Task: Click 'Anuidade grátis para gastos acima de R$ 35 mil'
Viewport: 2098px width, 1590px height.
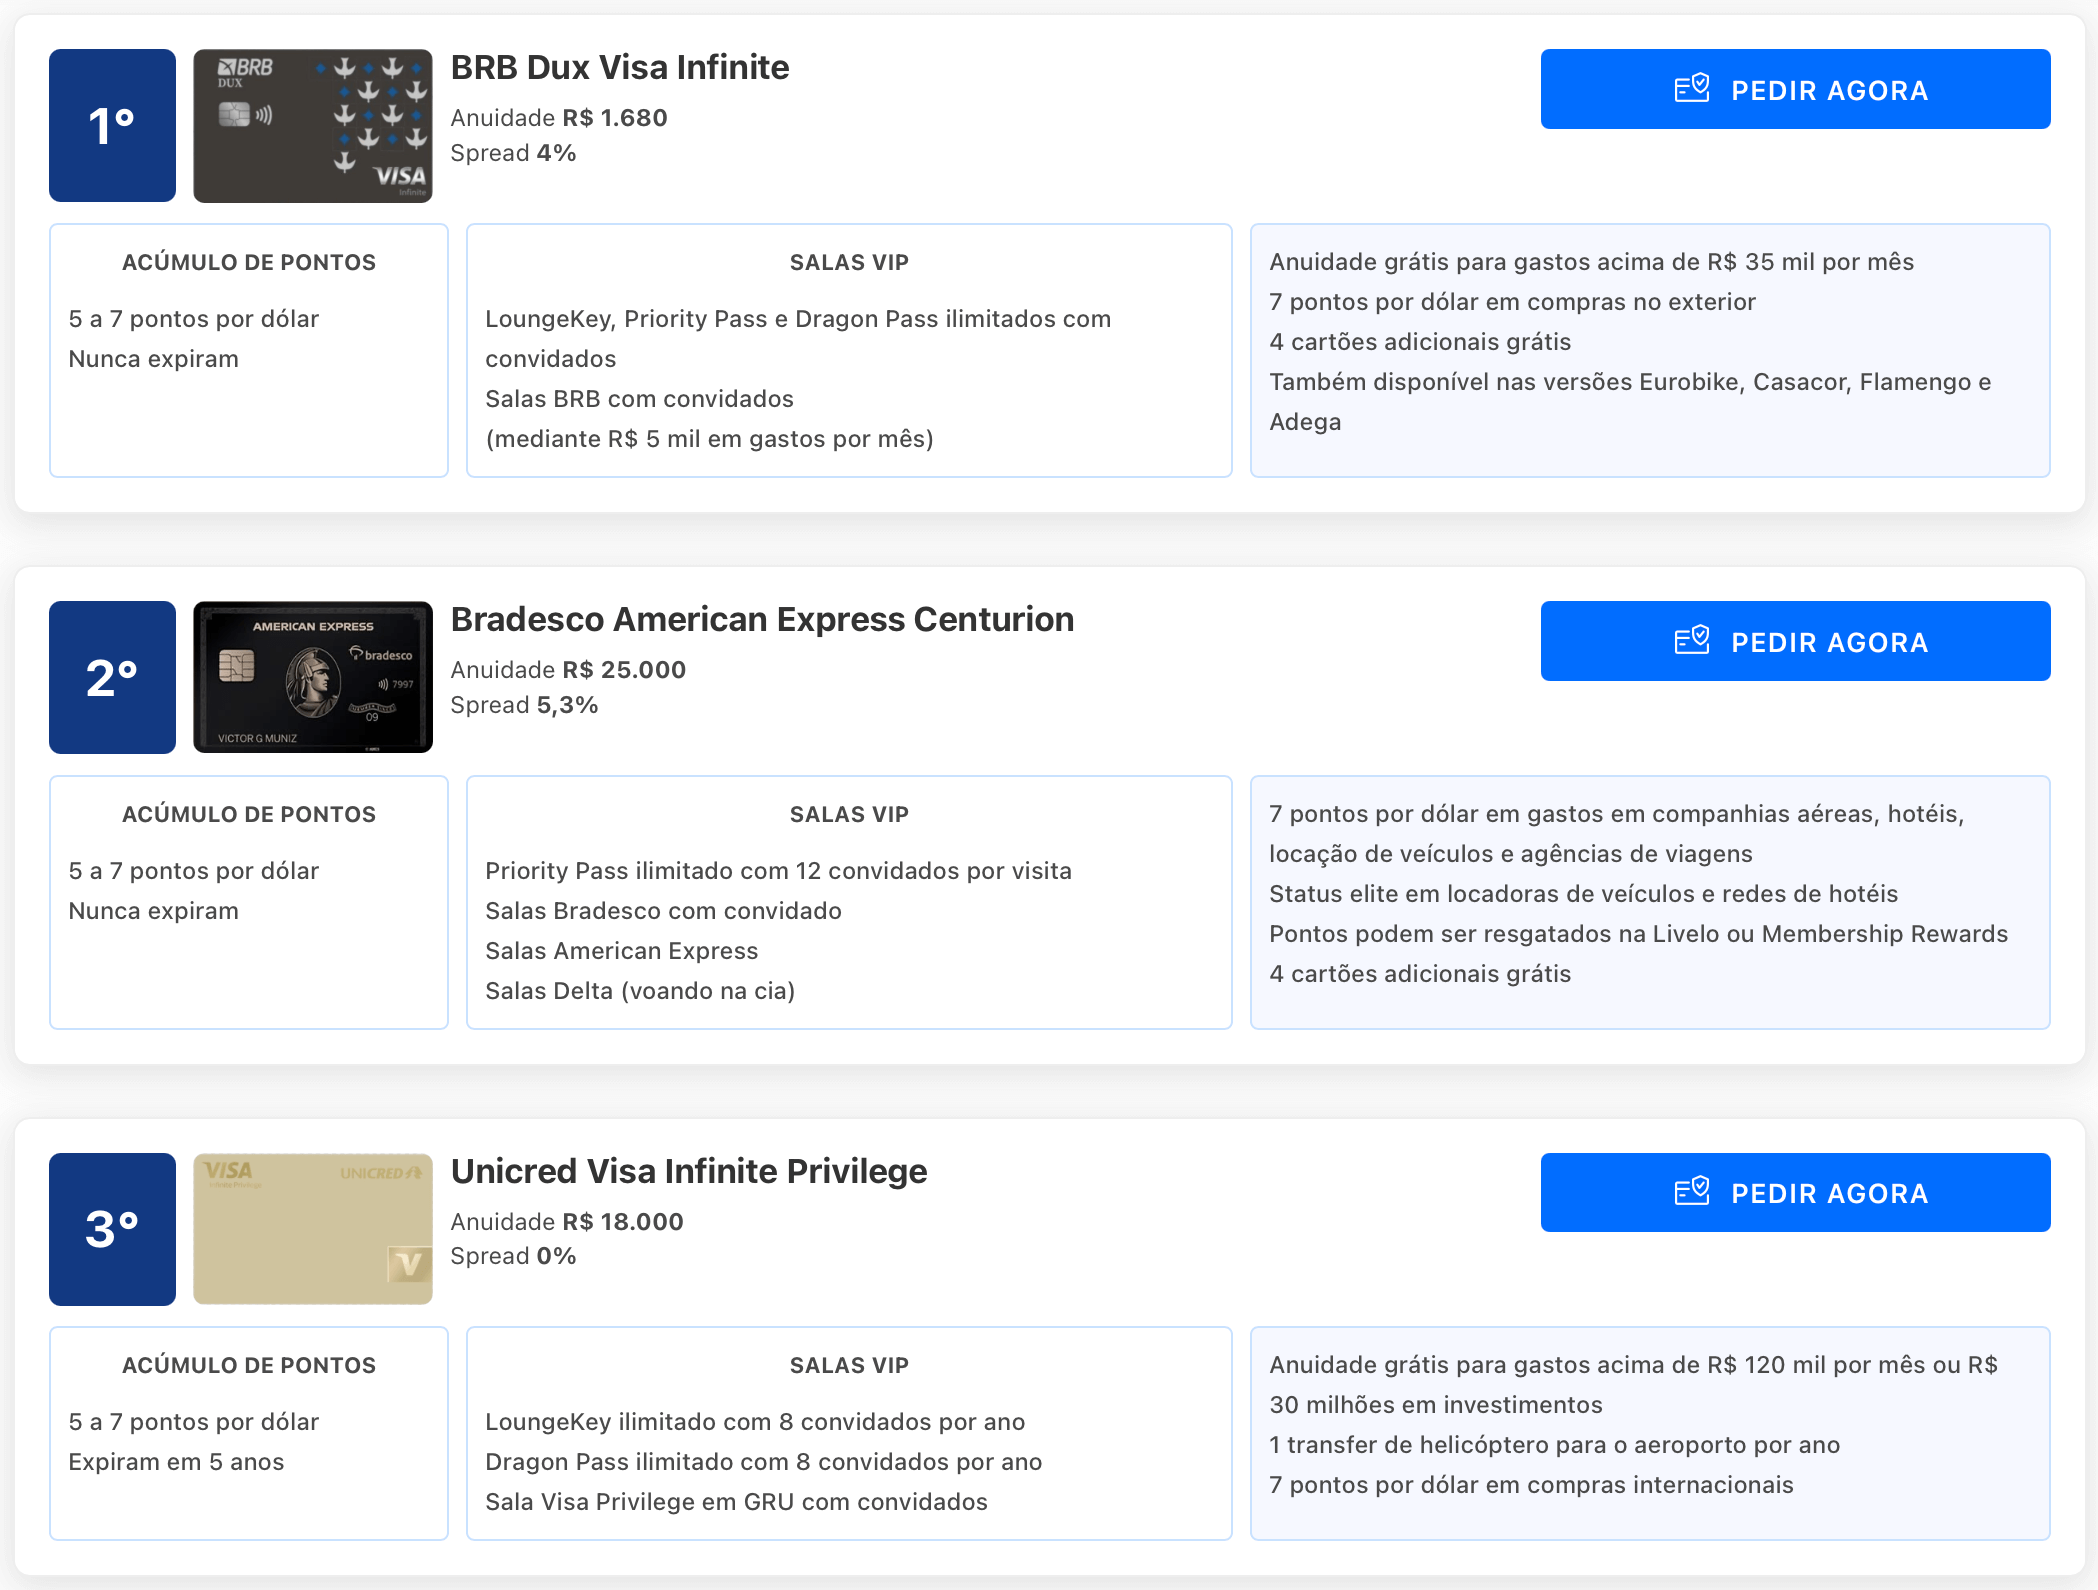Action: click(1591, 262)
